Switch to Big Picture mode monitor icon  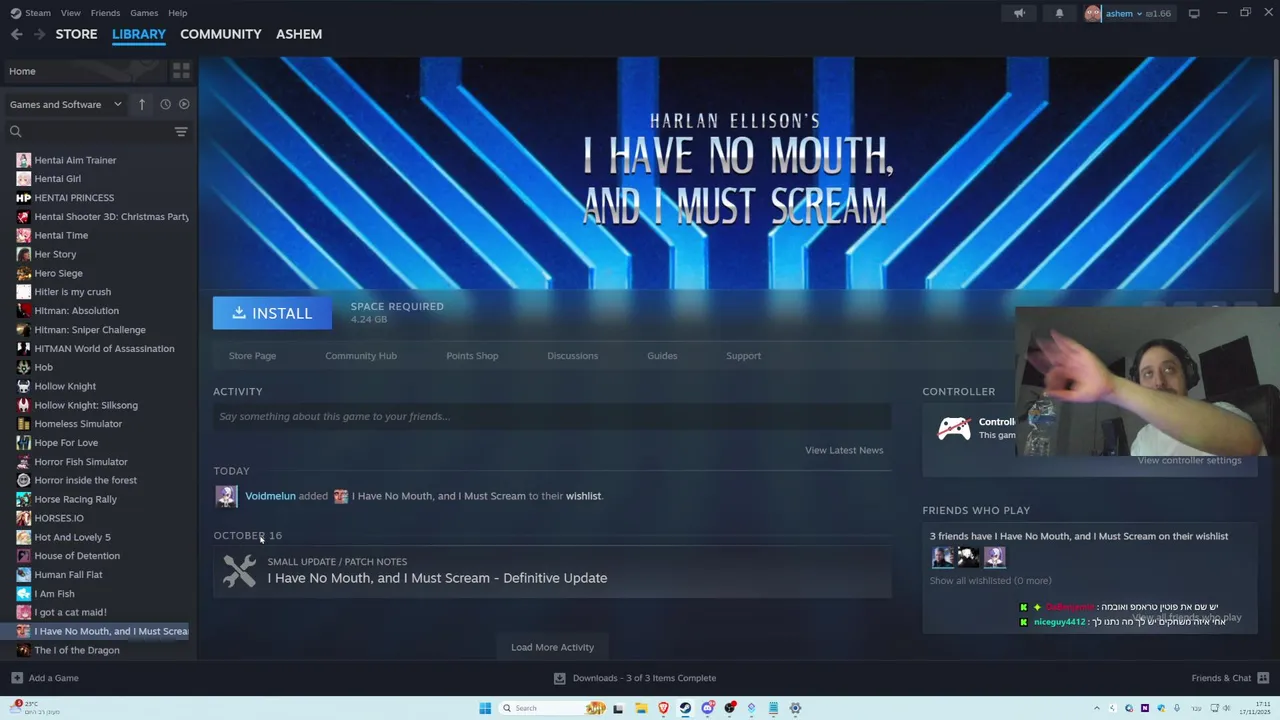coord(1194,13)
